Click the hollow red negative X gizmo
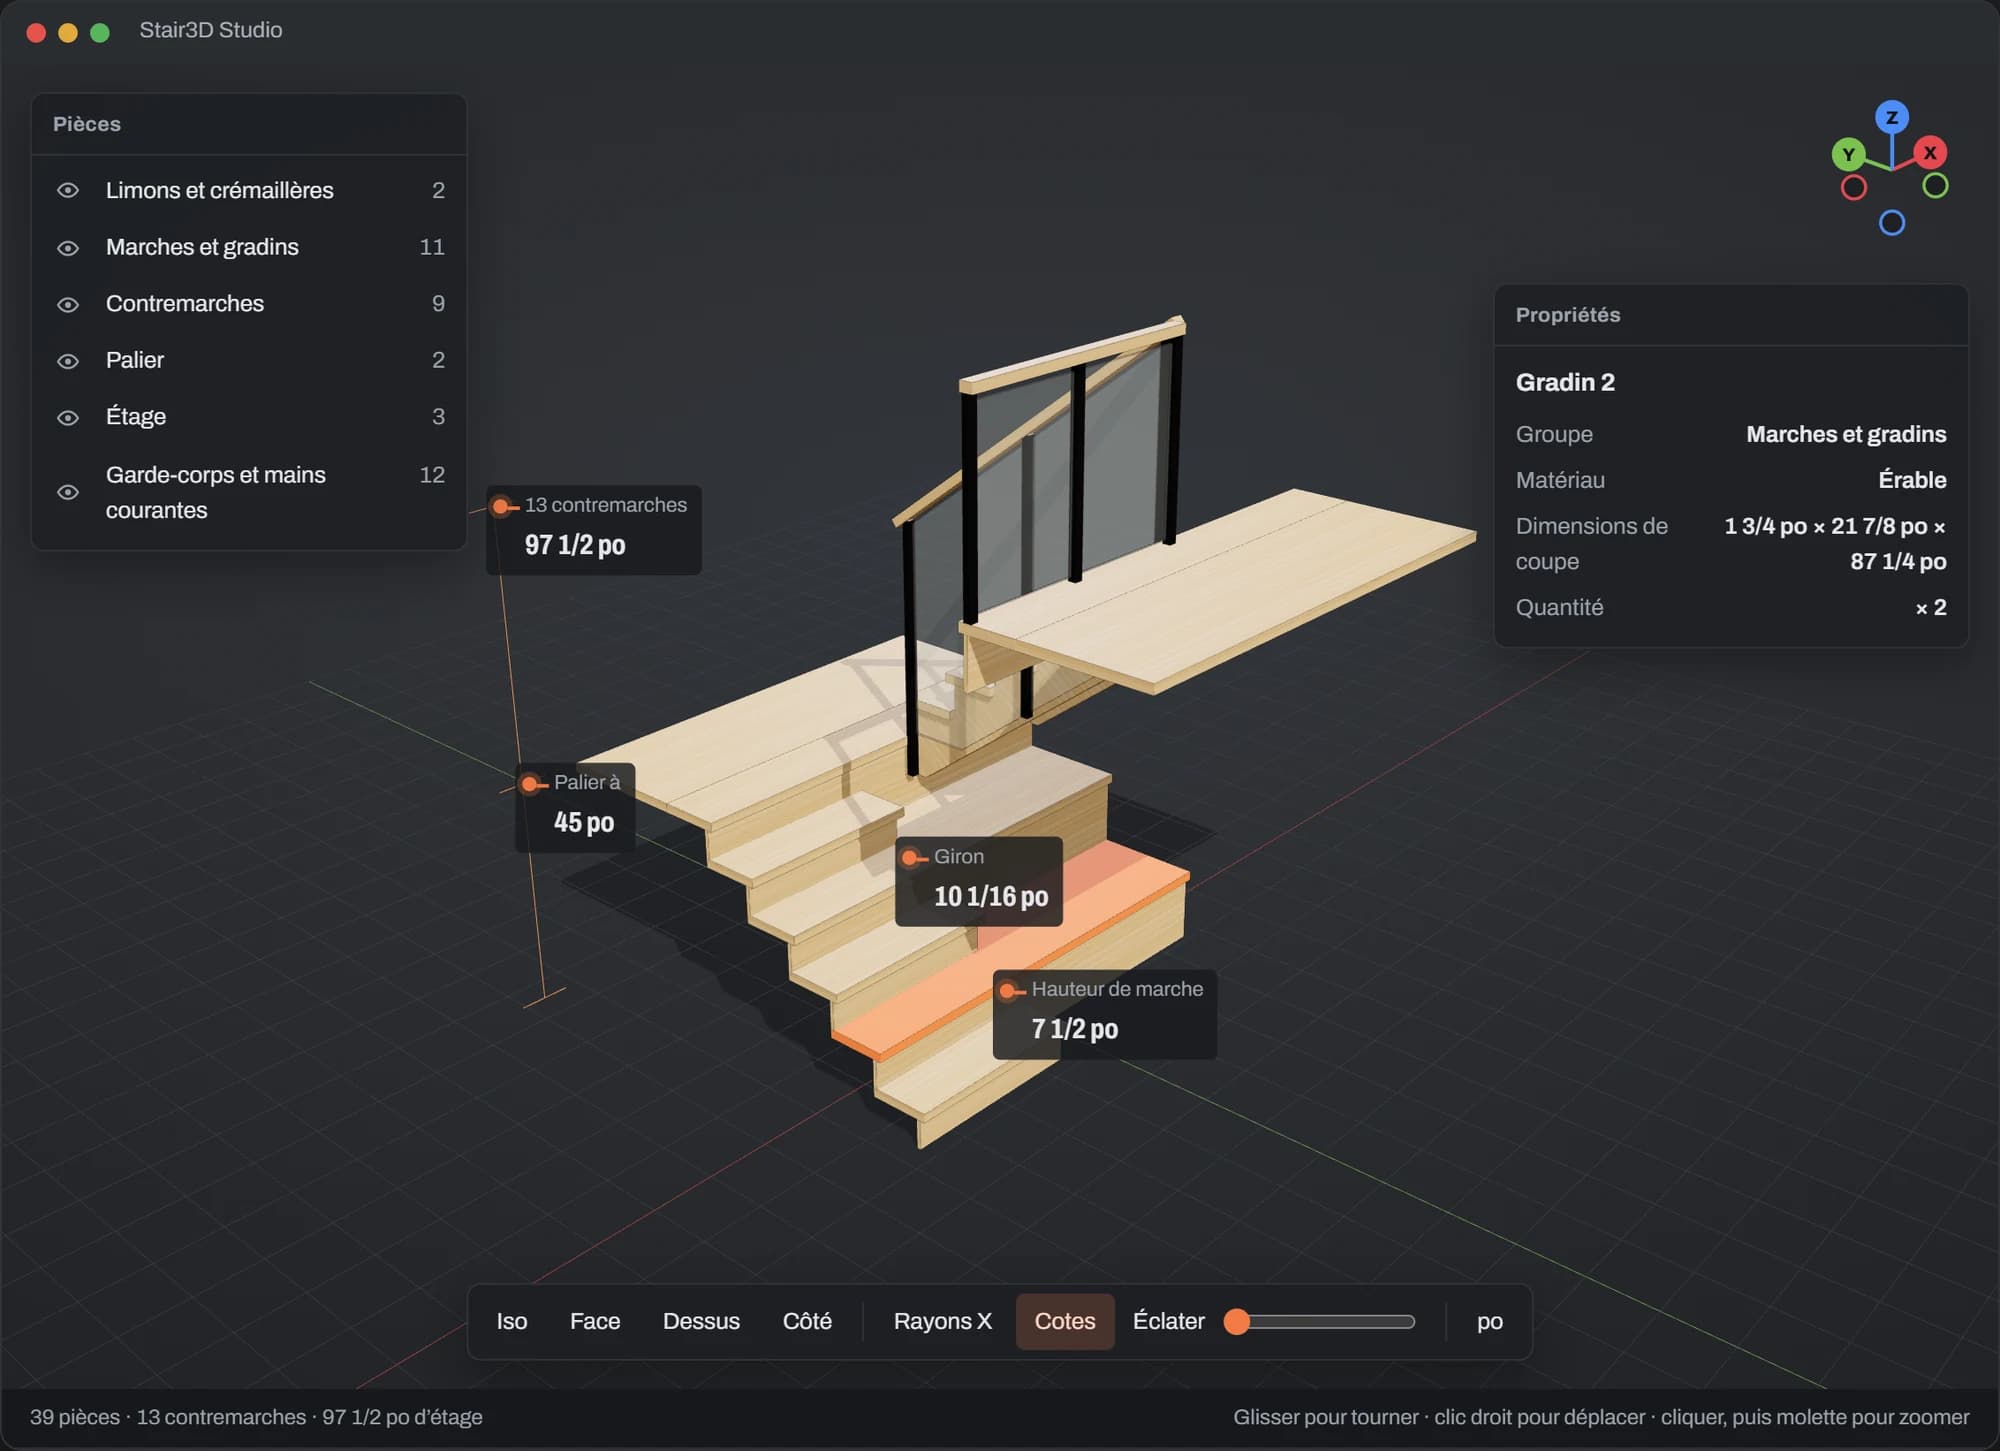Image resolution: width=2000 pixels, height=1451 pixels. click(1853, 187)
